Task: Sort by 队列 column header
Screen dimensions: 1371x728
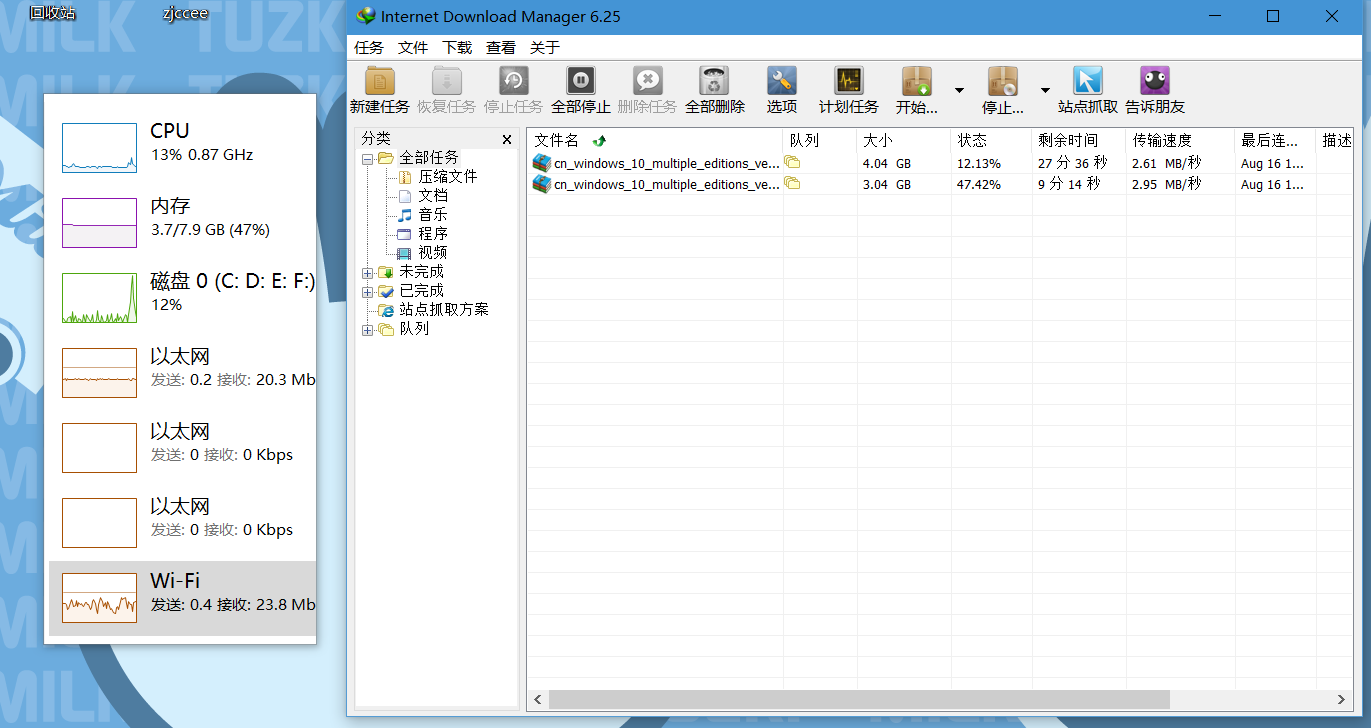Action: tap(820, 140)
